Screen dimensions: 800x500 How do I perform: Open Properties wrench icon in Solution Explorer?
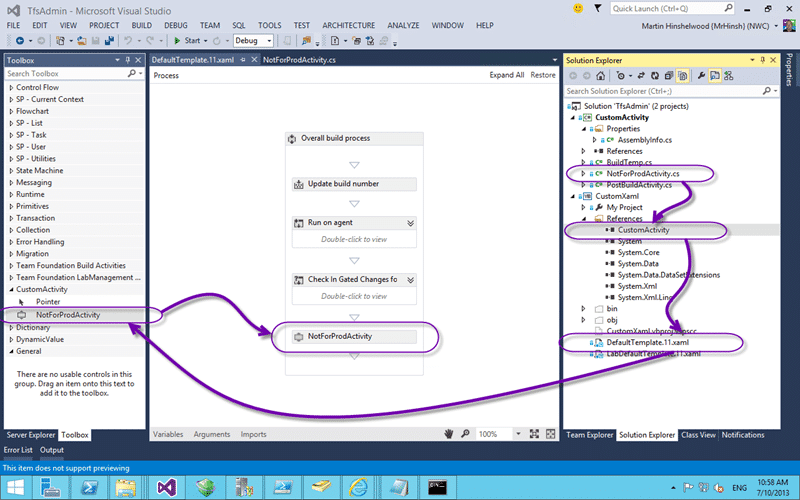coord(701,76)
